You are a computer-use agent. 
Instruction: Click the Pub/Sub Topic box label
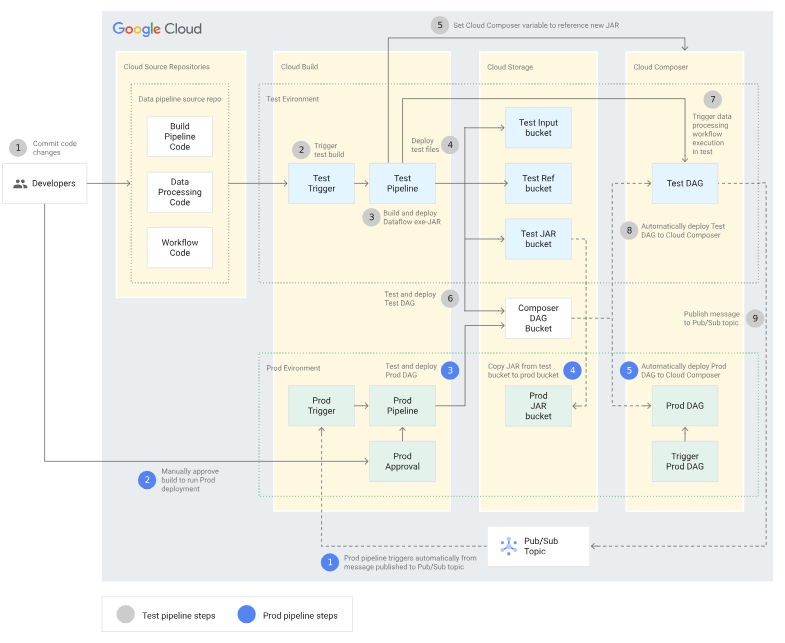541,546
